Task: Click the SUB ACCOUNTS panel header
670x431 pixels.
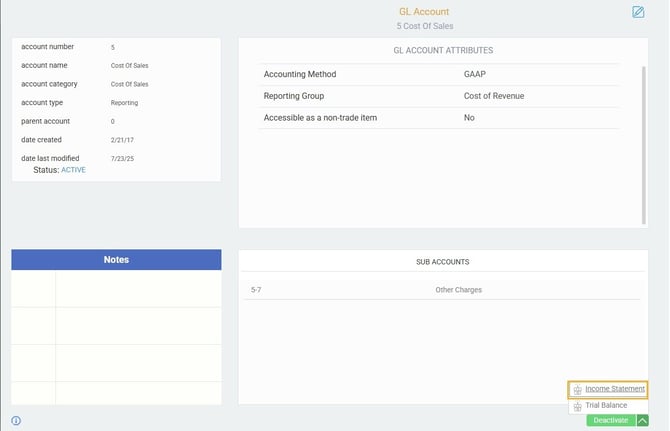Action: click(443, 262)
